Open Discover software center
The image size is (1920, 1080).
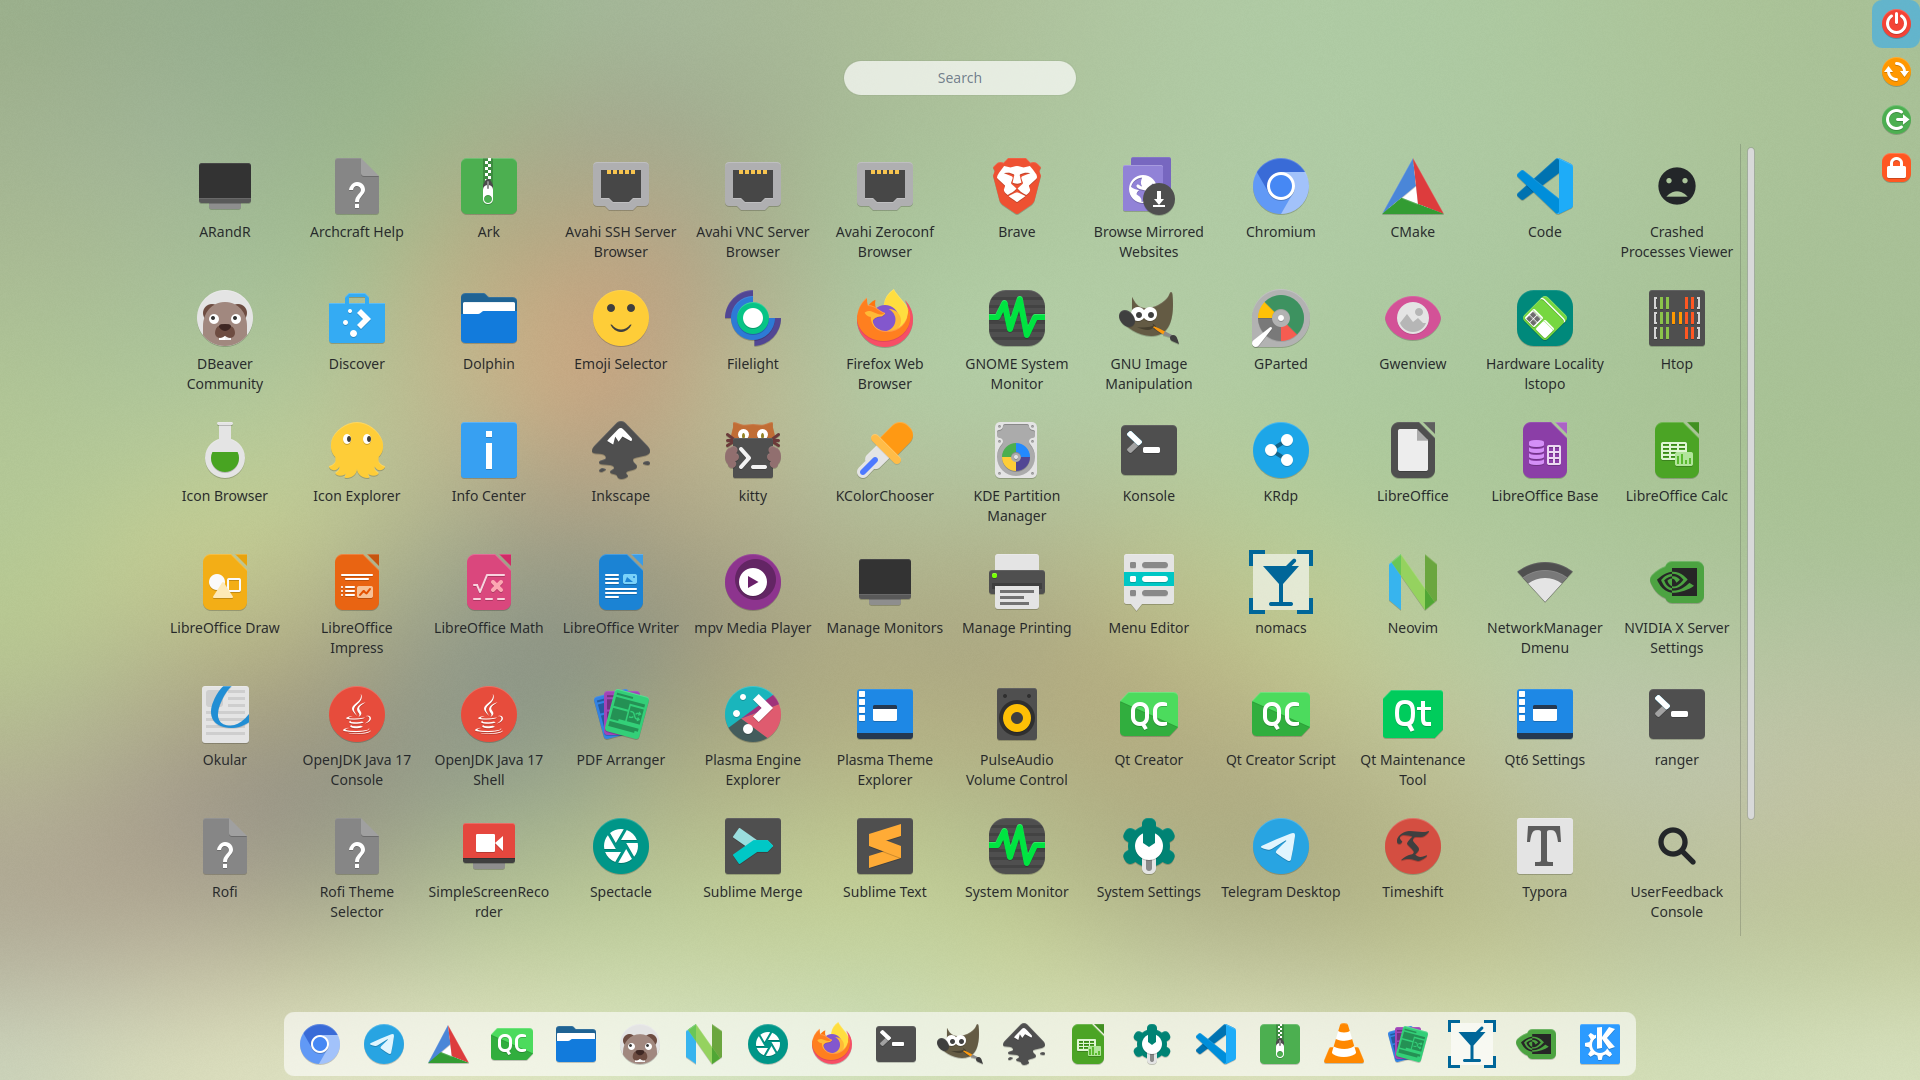tap(356, 332)
